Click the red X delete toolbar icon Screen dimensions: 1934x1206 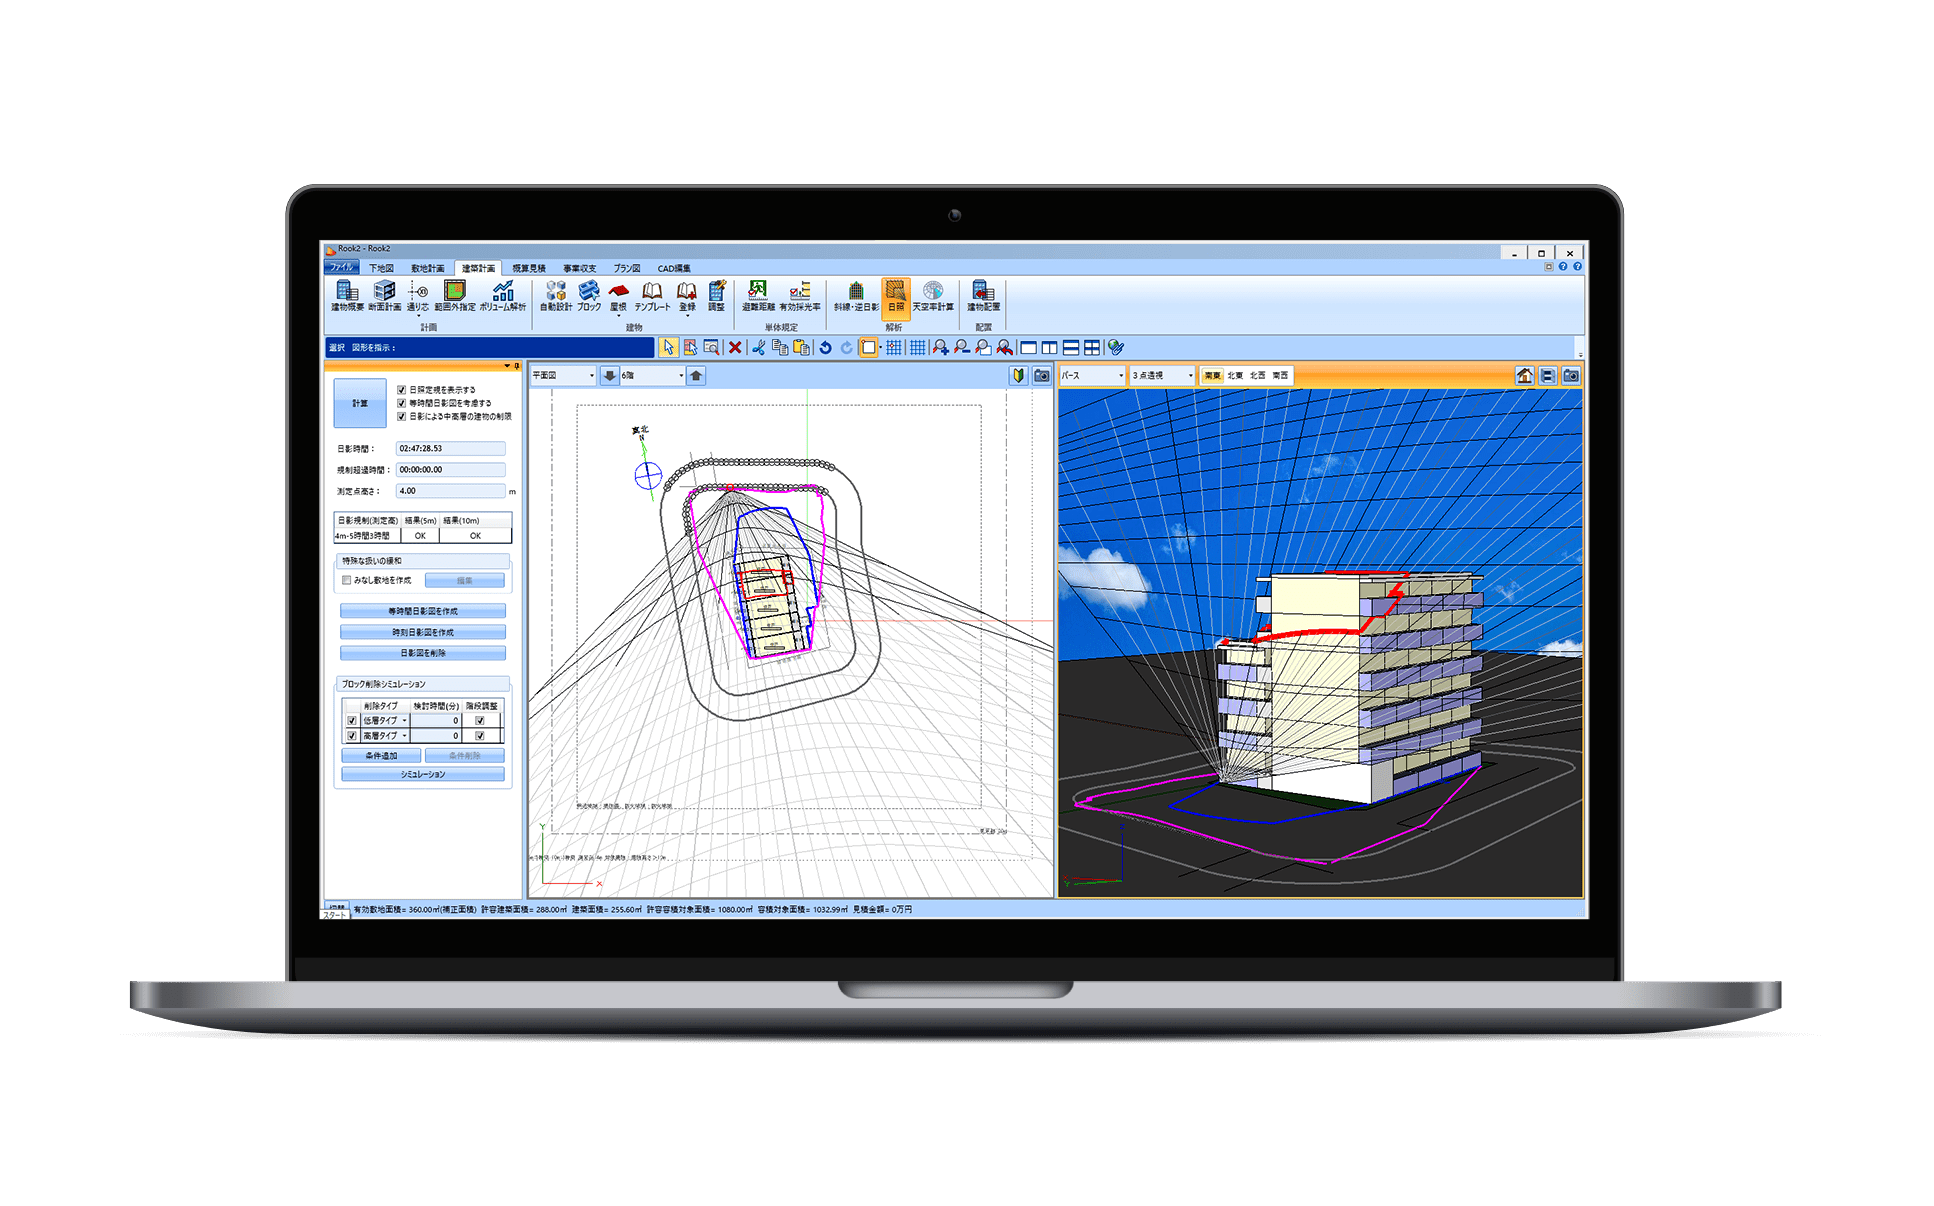point(735,348)
